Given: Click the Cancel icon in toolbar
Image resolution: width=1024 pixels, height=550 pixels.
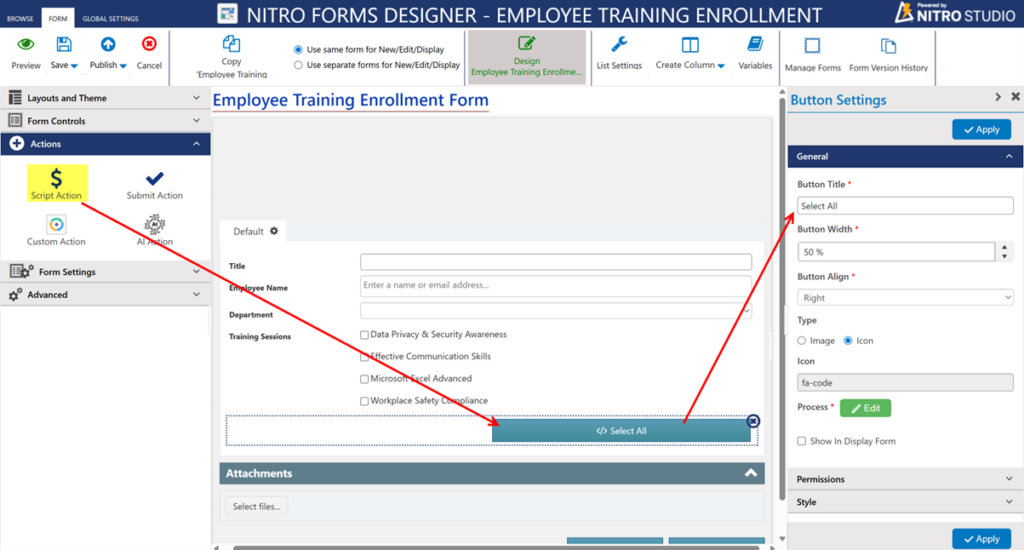Looking at the screenshot, I should click(149, 45).
